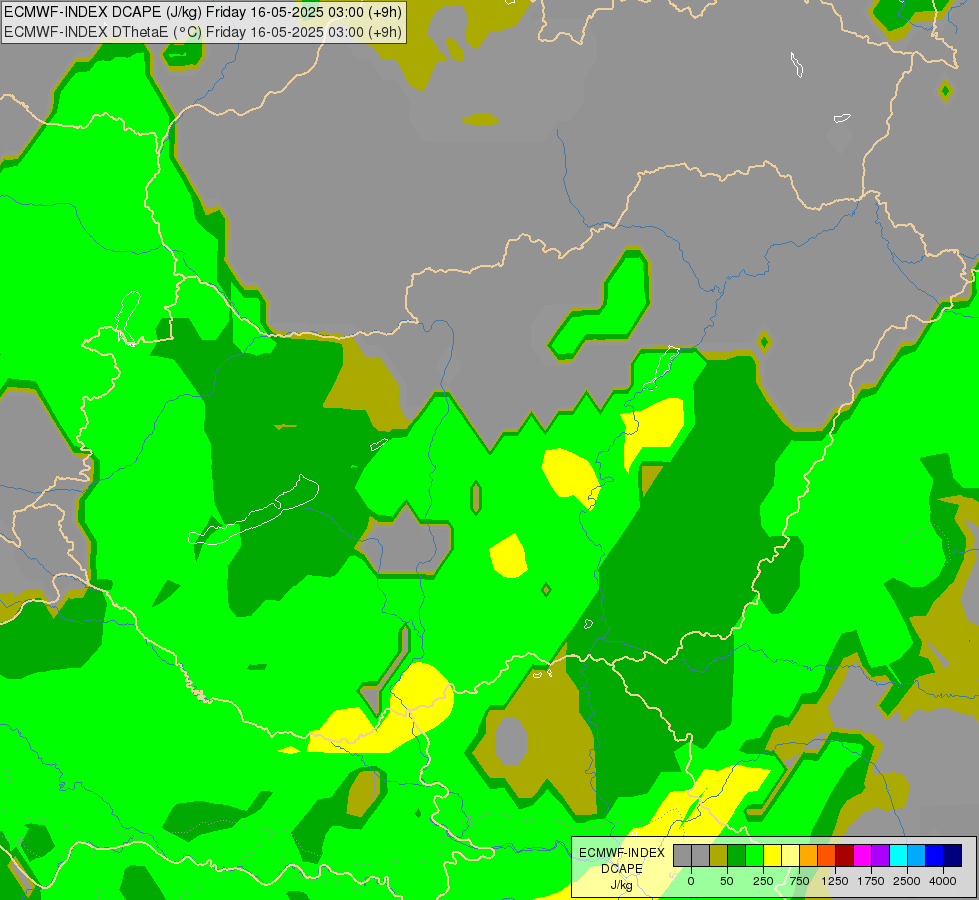Viewport: 979px width, 900px height.
Task: Select the pale yellow legend swatch
Action: [790, 855]
